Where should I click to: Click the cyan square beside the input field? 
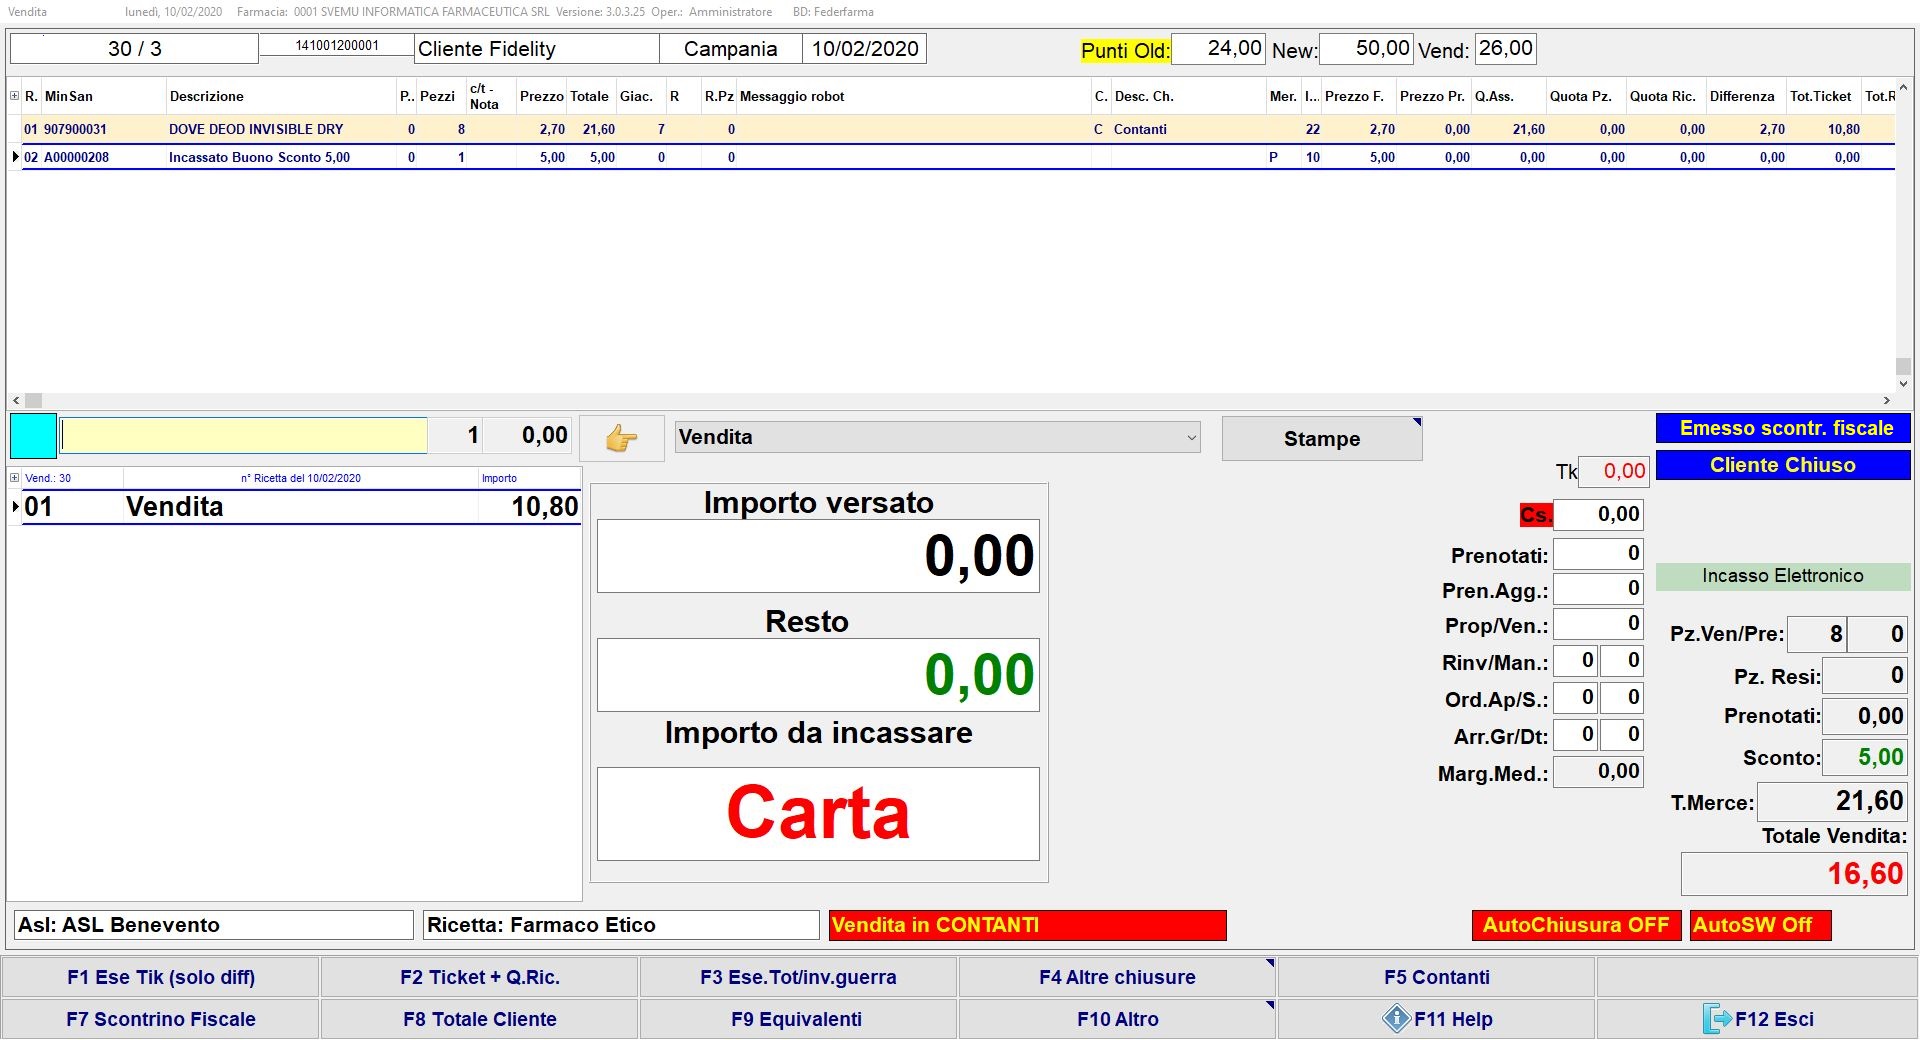pyautogui.click(x=33, y=436)
